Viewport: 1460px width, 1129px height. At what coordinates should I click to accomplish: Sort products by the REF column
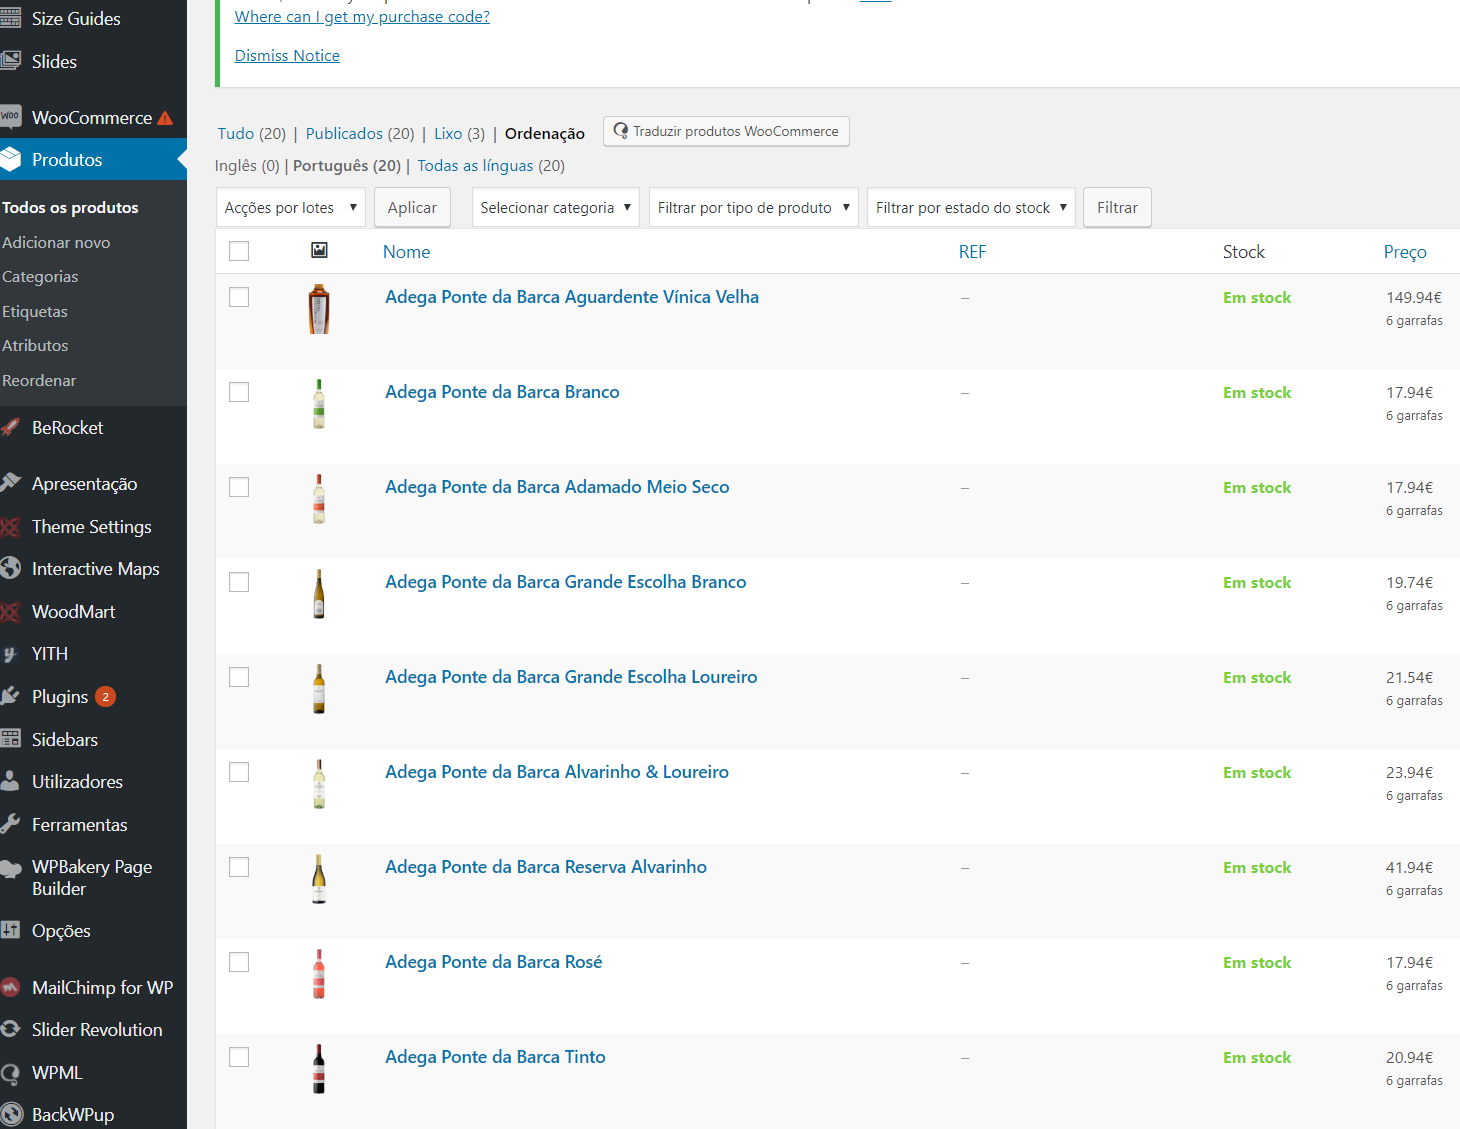[x=972, y=252]
